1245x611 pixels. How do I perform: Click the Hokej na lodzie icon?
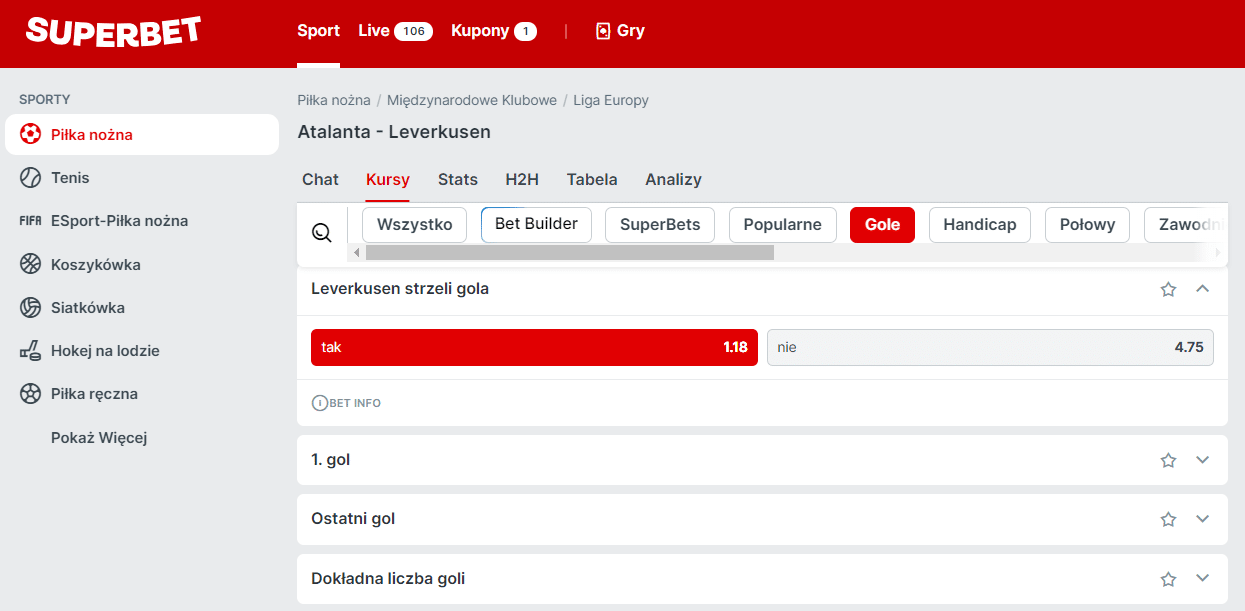29,350
